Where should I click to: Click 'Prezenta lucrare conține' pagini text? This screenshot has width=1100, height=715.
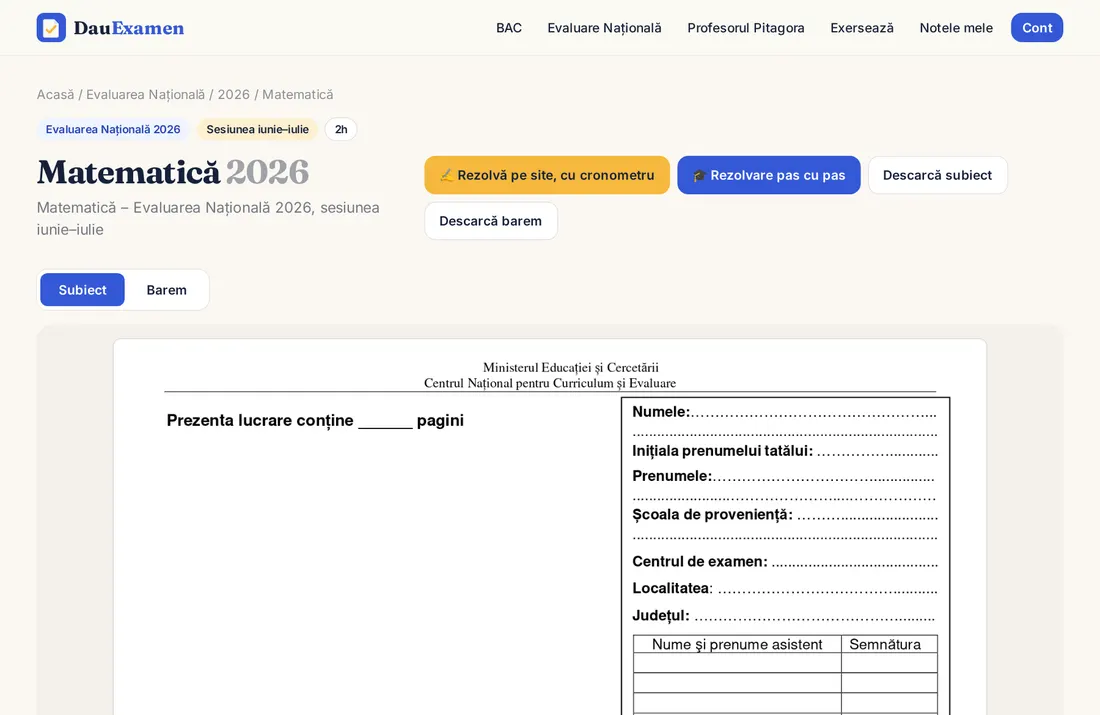315,420
